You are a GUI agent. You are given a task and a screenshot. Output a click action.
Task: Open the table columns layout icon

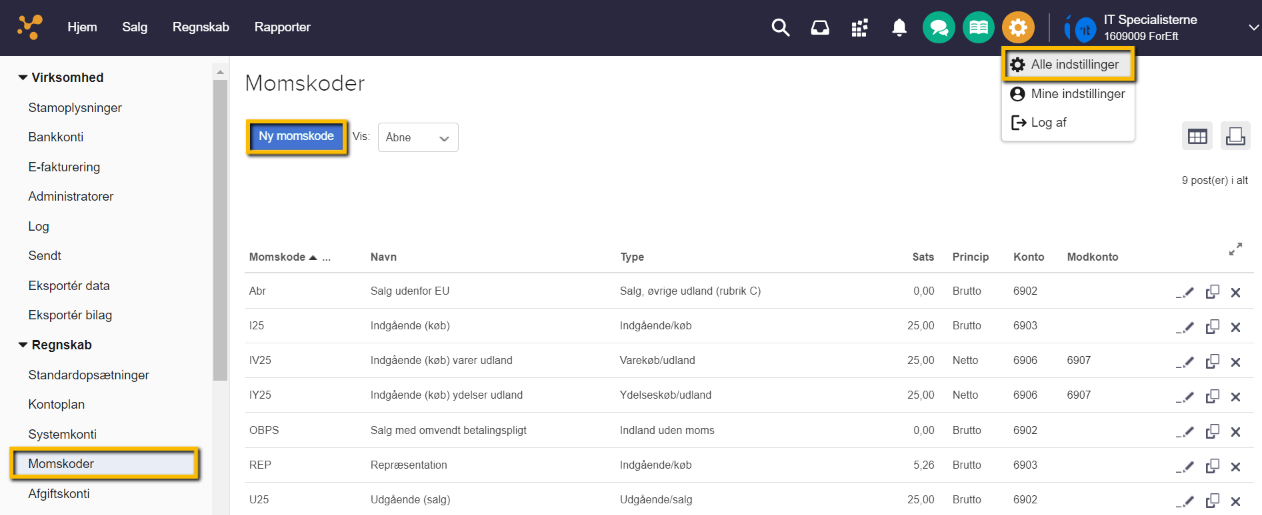[1197, 136]
